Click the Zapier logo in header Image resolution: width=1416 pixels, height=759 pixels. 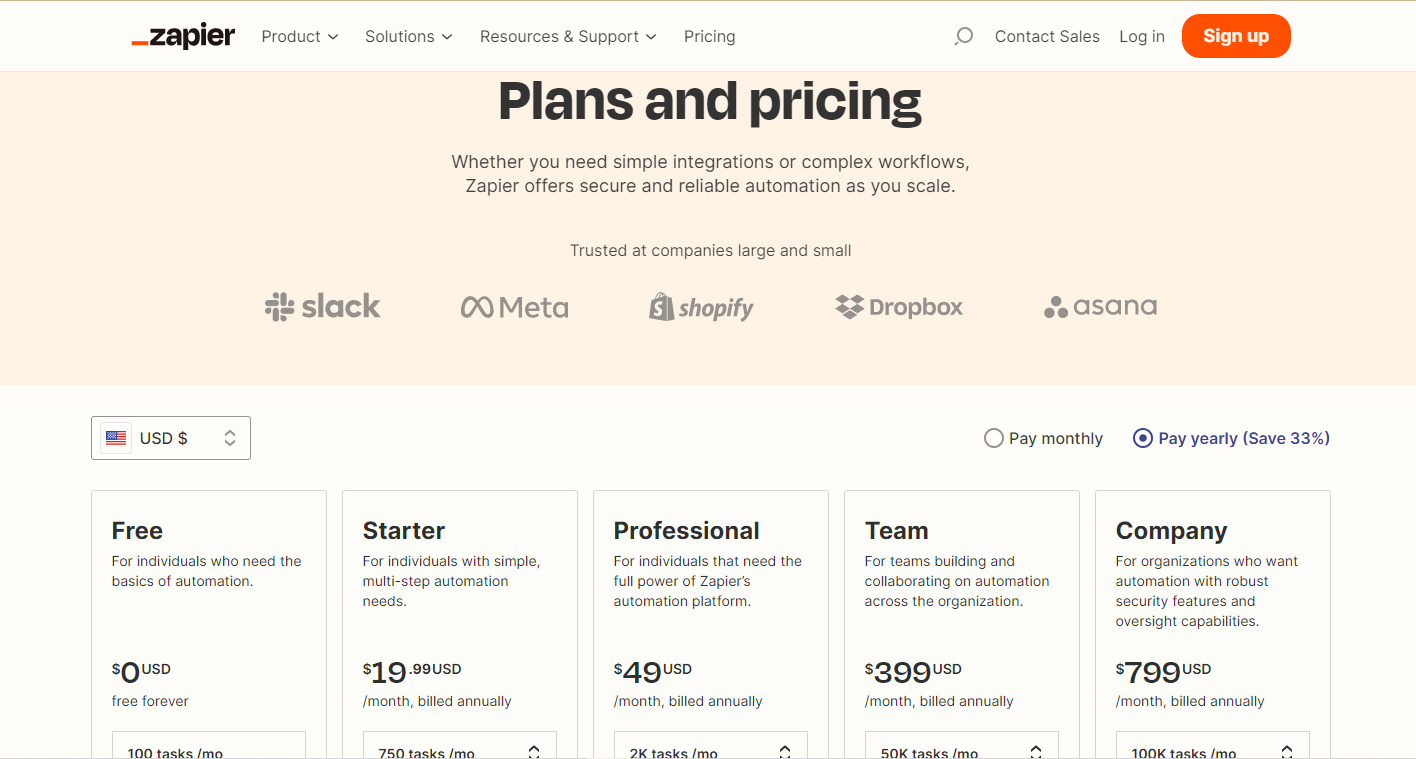tap(183, 36)
